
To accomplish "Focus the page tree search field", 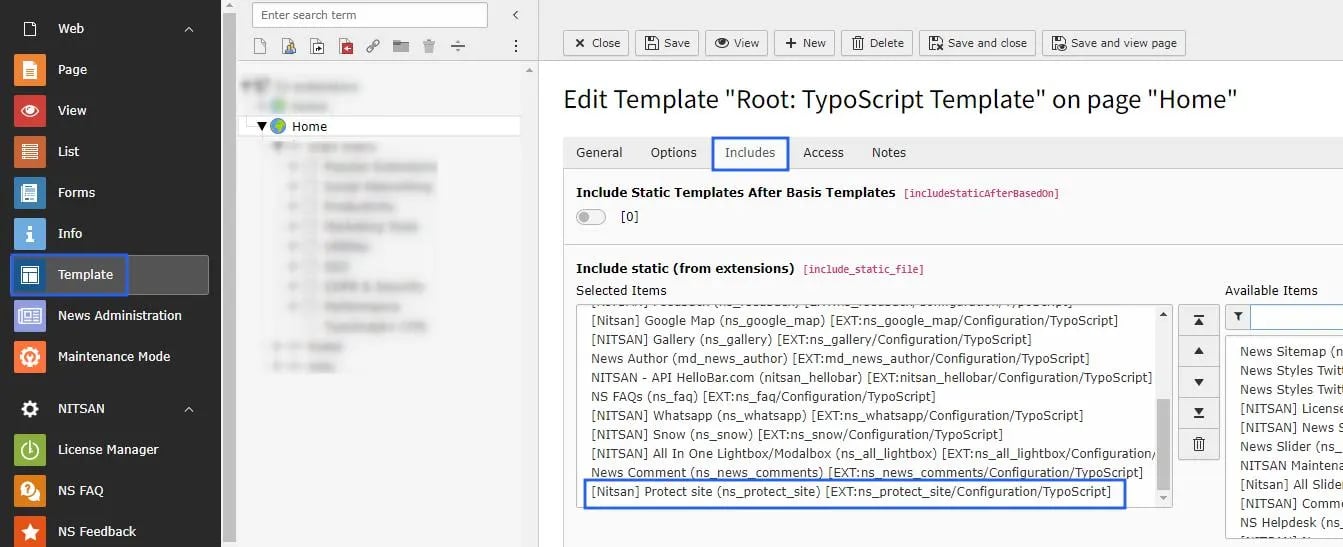I will coord(369,15).
